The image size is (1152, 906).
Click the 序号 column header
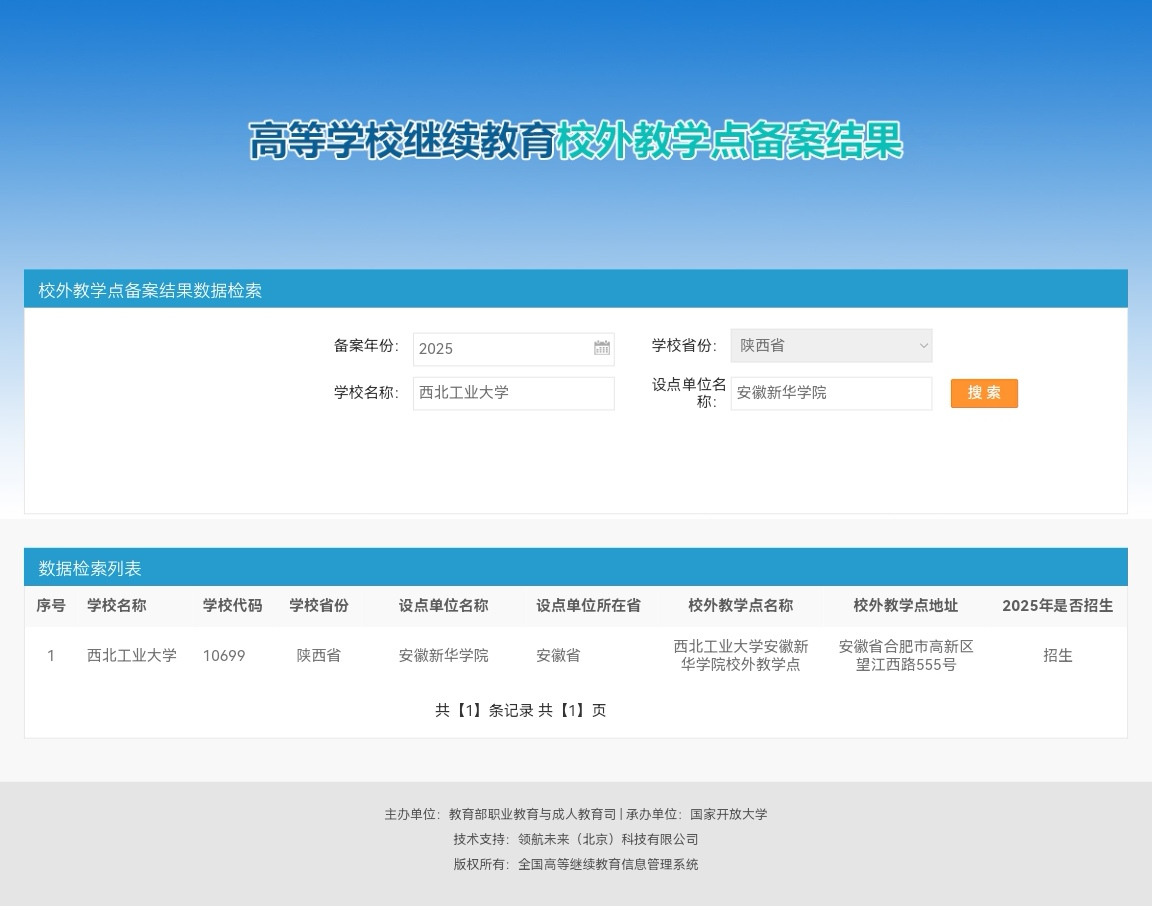(x=51, y=606)
